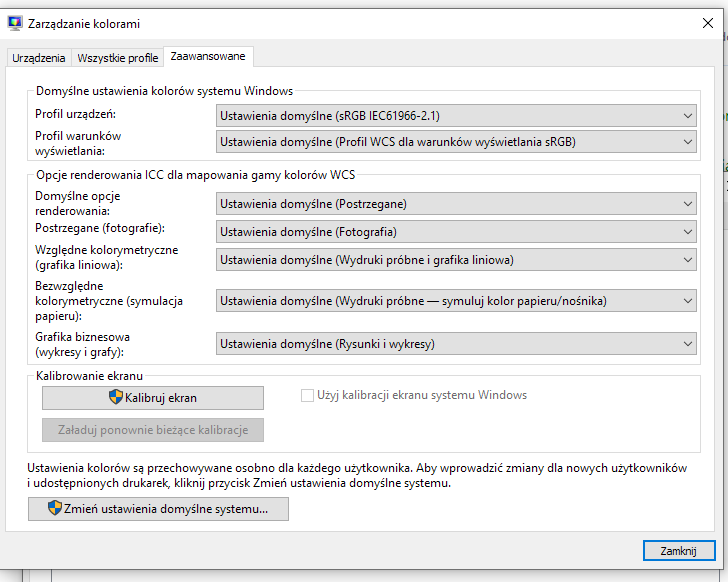Click the Profil warunków wyświetlania label
This screenshot has width=728, height=582.
point(78,143)
